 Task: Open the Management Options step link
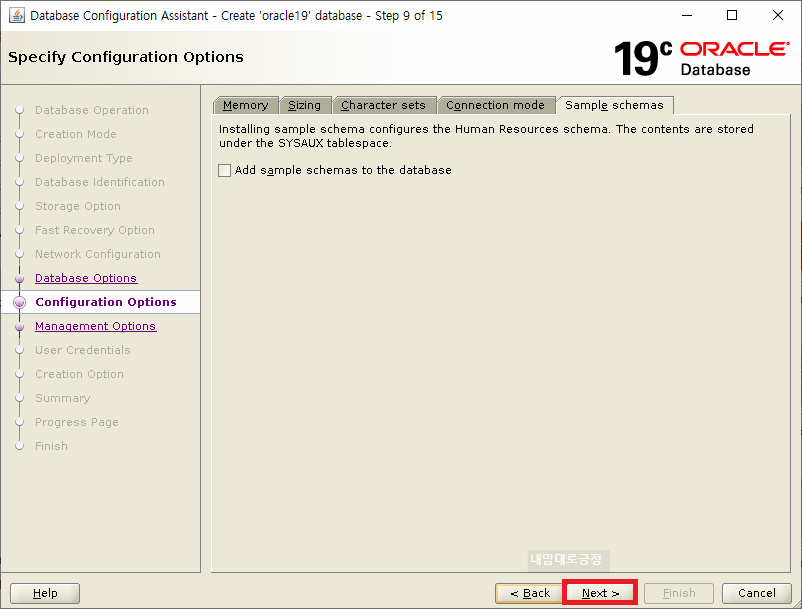tap(96, 326)
